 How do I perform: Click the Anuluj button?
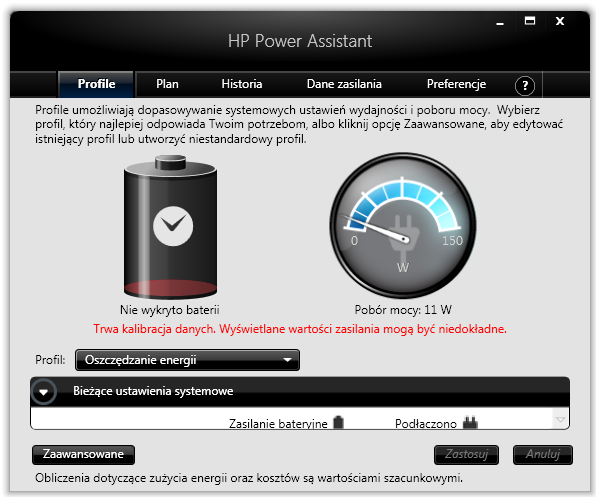pos(543,454)
